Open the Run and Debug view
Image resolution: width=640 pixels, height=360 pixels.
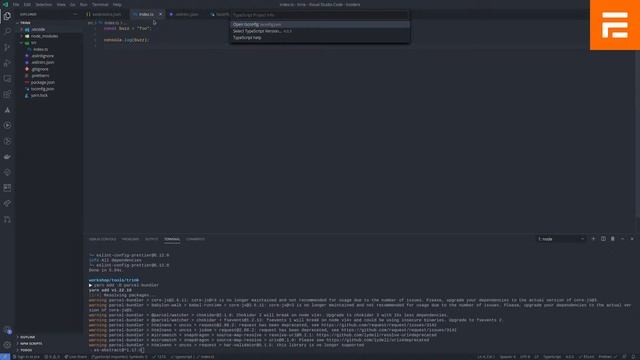coord(7,63)
